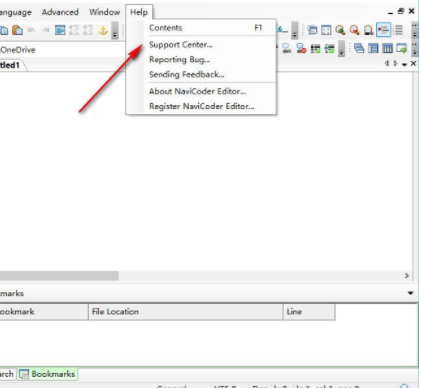Open the Window menu
Screen dimensions: 421x388
104,12
